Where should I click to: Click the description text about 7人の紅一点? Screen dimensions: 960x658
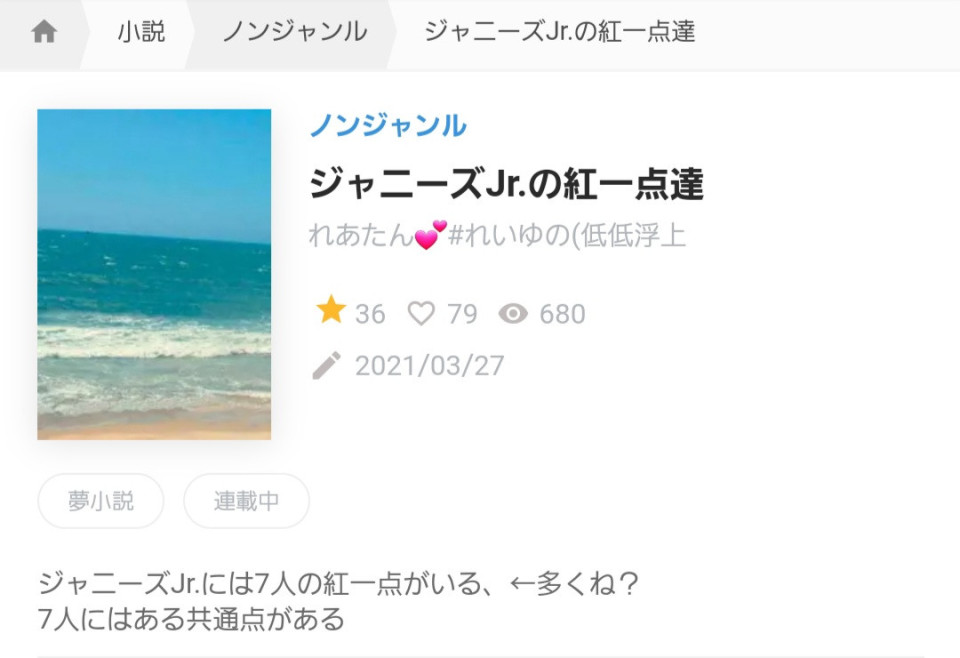[339, 600]
